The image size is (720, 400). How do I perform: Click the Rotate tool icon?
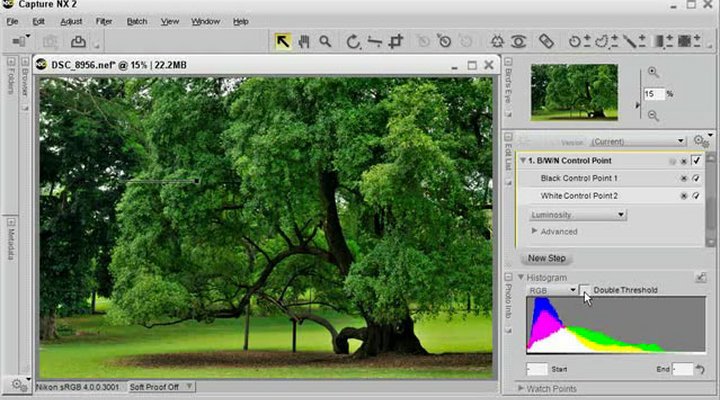(353, 42)
